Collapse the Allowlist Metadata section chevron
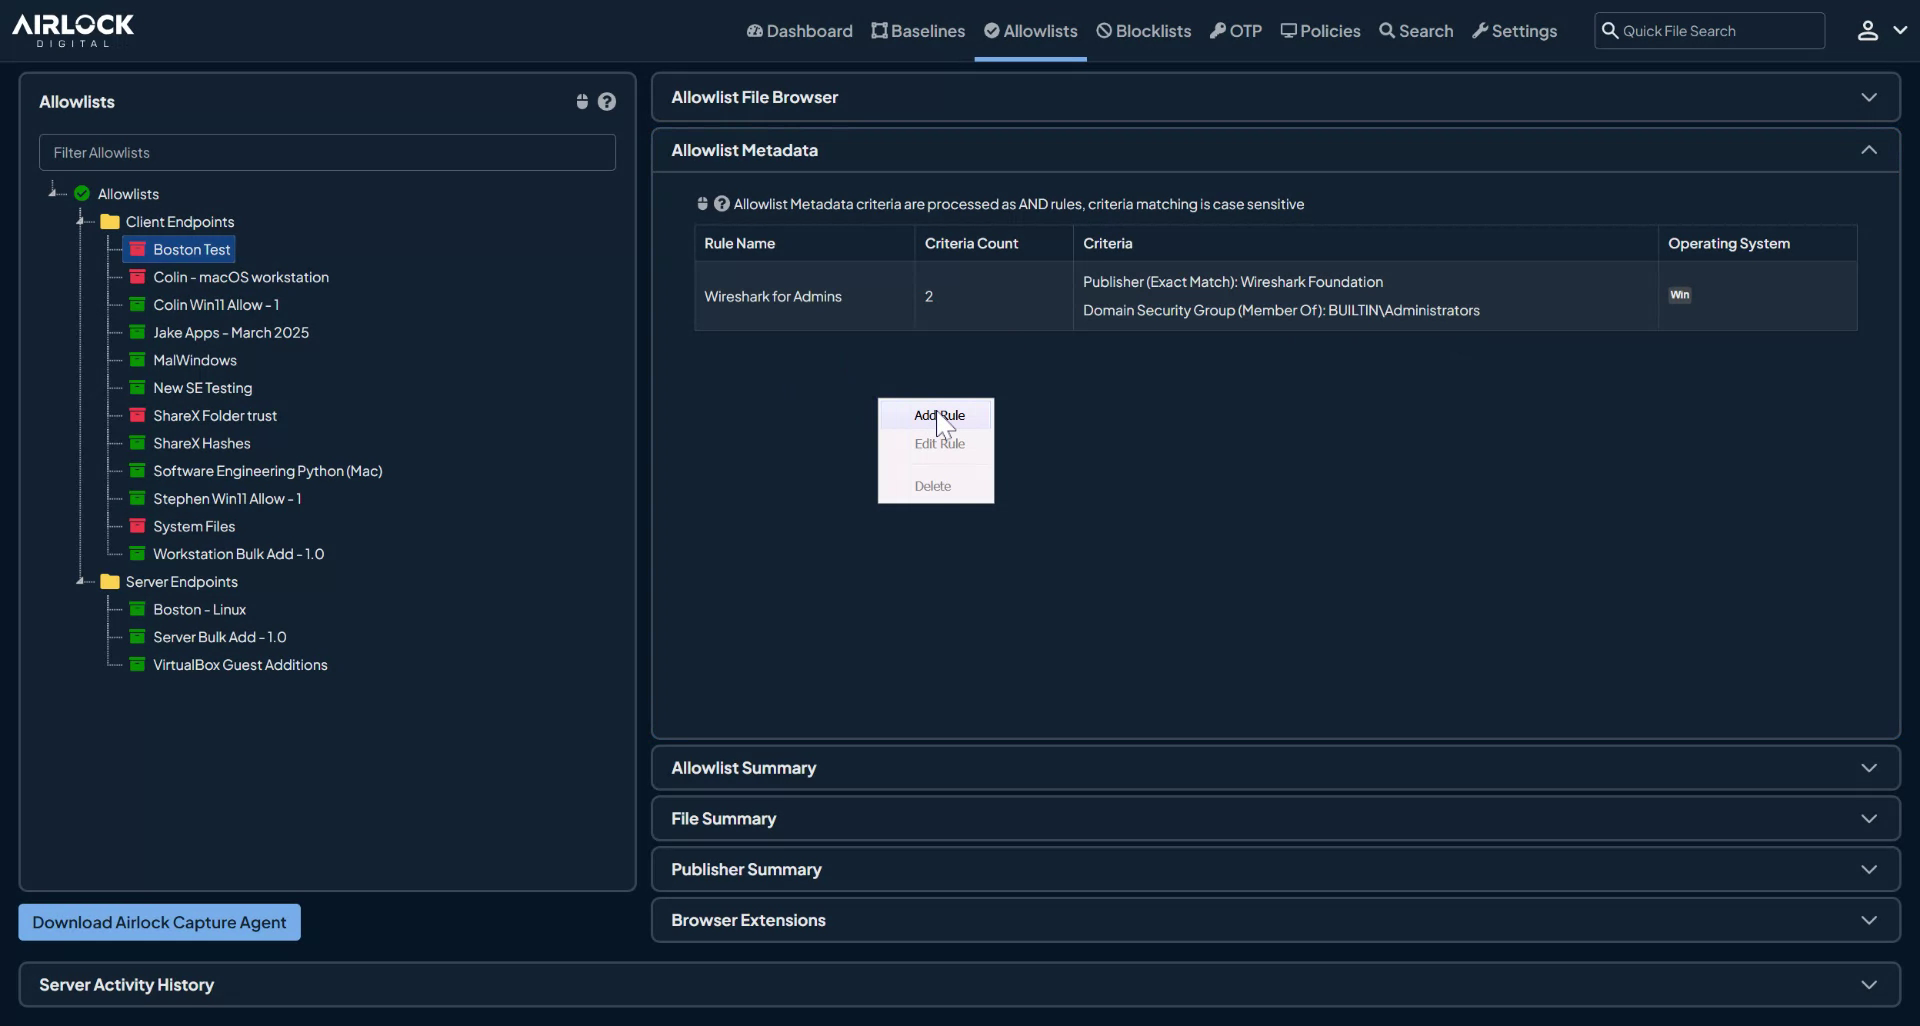The height and width of the screenshot is (1026, 1920). click(x=1869, y=149)
